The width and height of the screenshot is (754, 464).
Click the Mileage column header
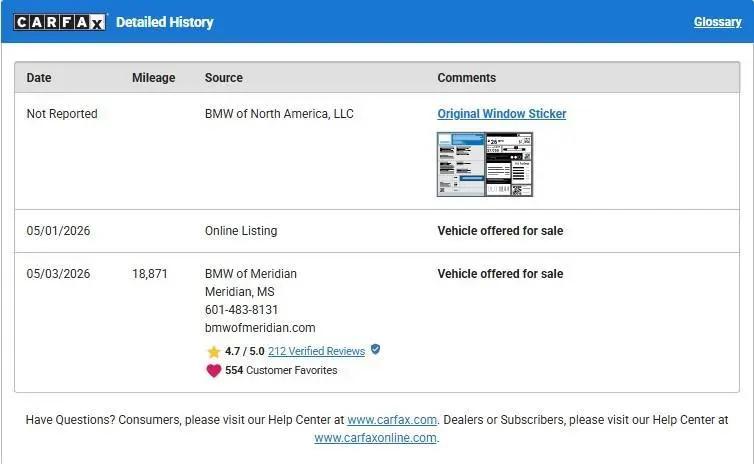click(153, 78)
